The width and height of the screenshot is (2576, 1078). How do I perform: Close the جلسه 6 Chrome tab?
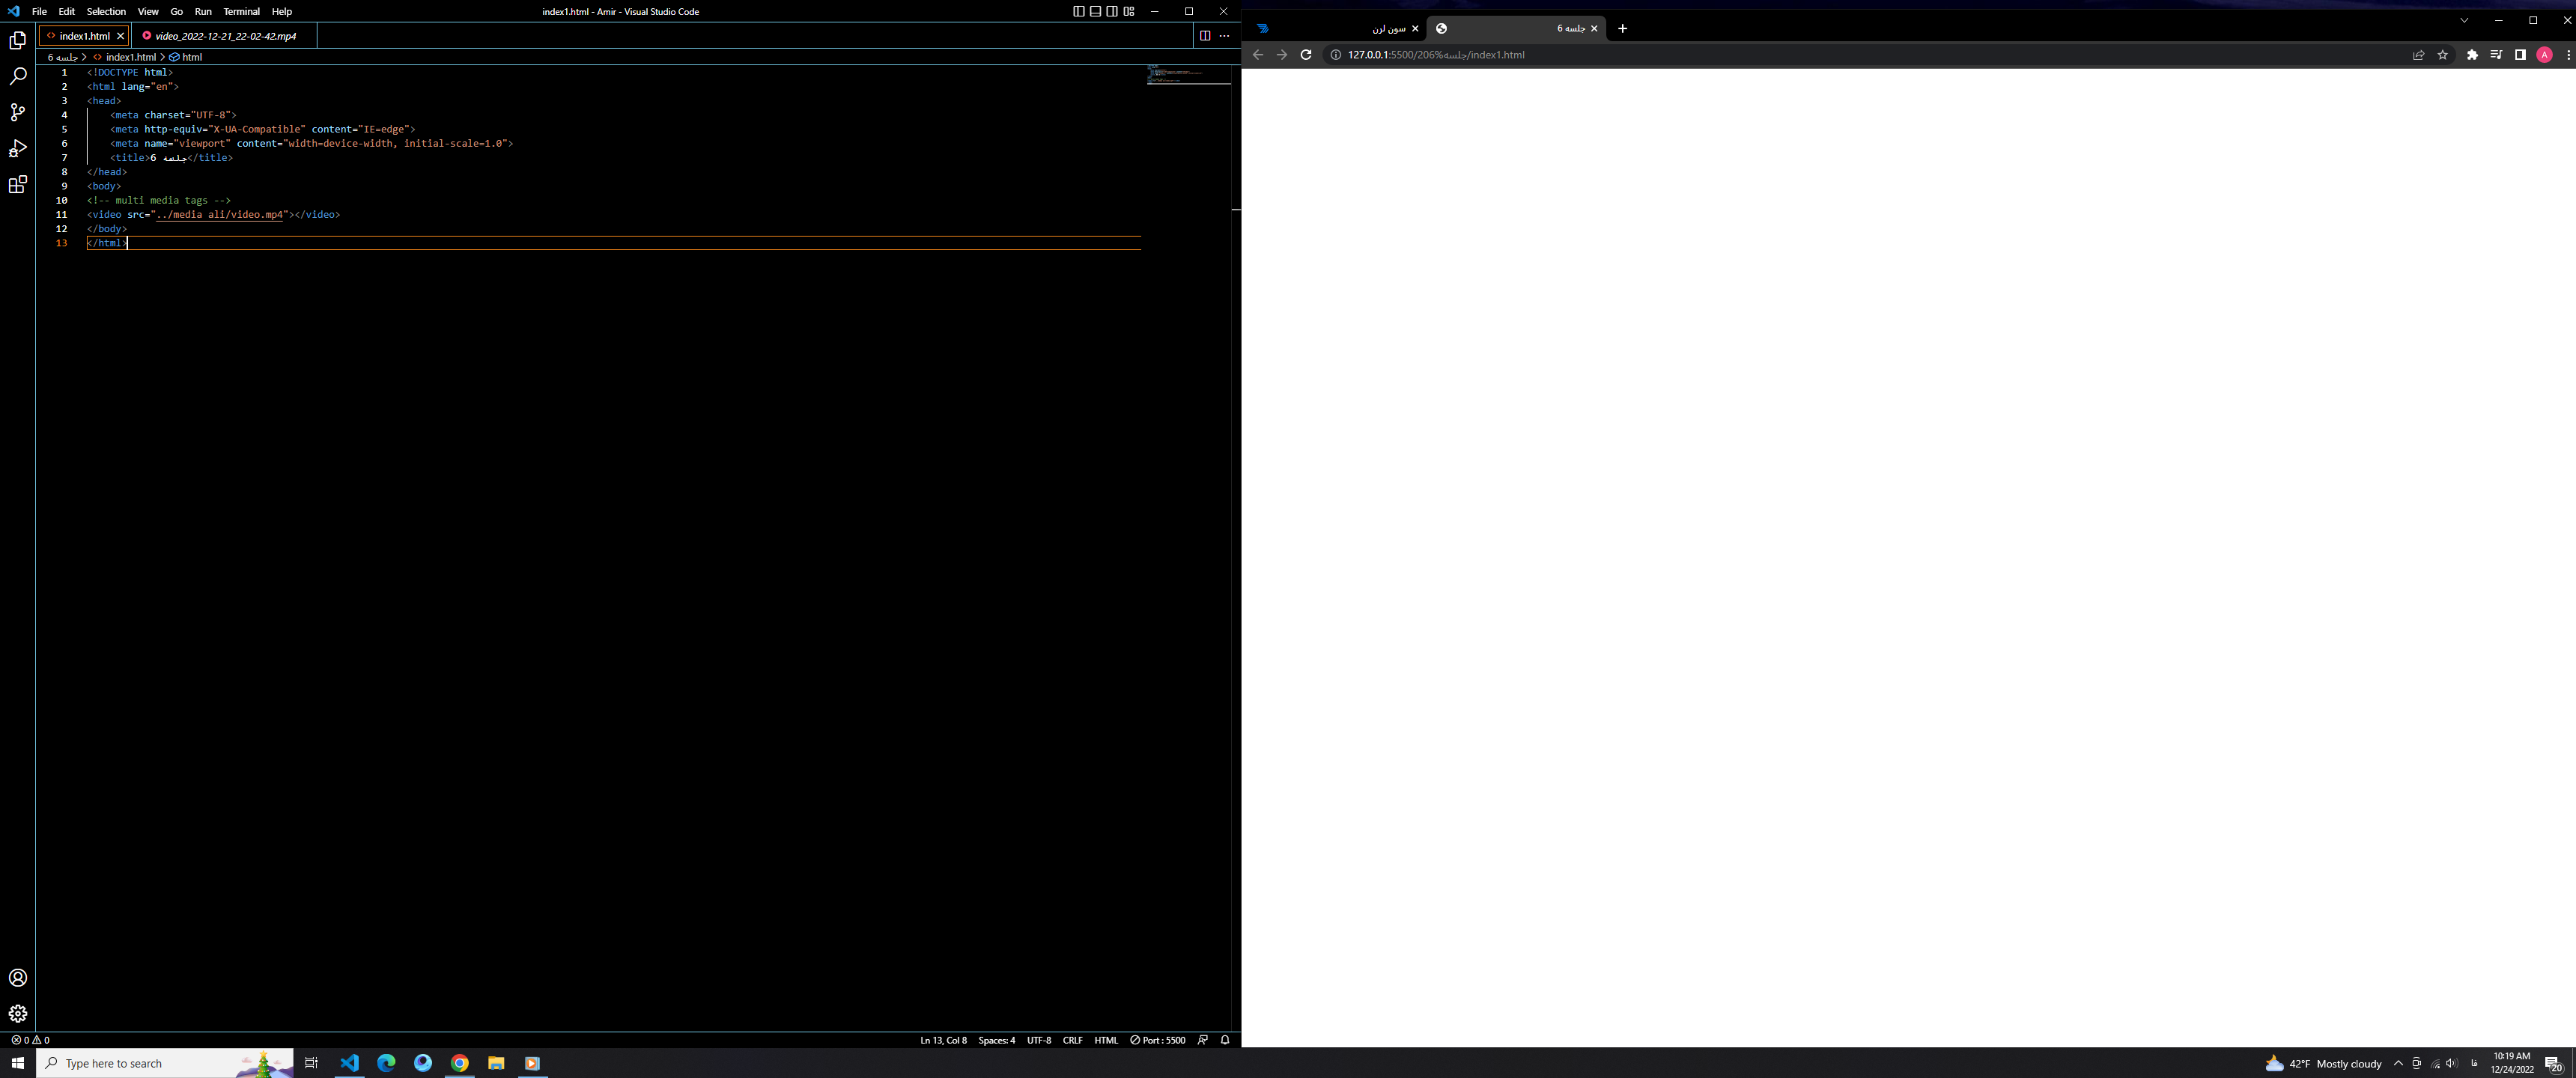(x=1594, y=28)
